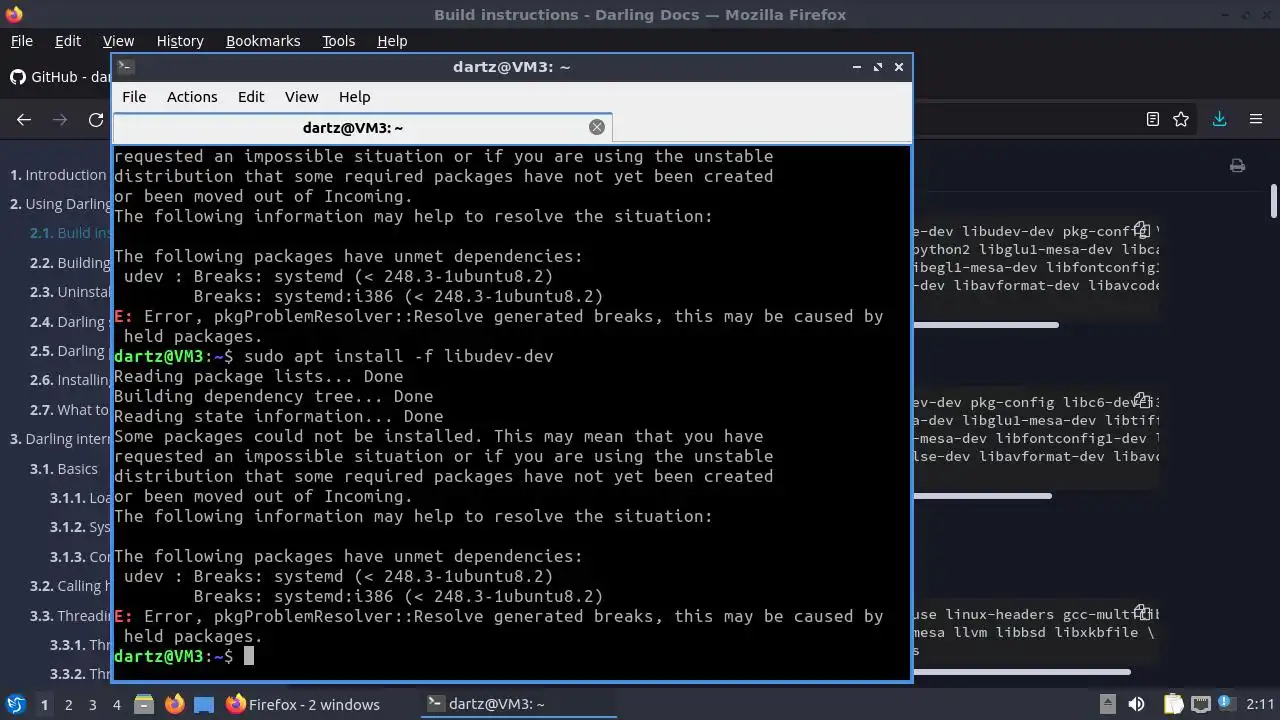Open 2.6 Installing section link in sidebar
Viewport: 1280px width, 720px height.
70,380
